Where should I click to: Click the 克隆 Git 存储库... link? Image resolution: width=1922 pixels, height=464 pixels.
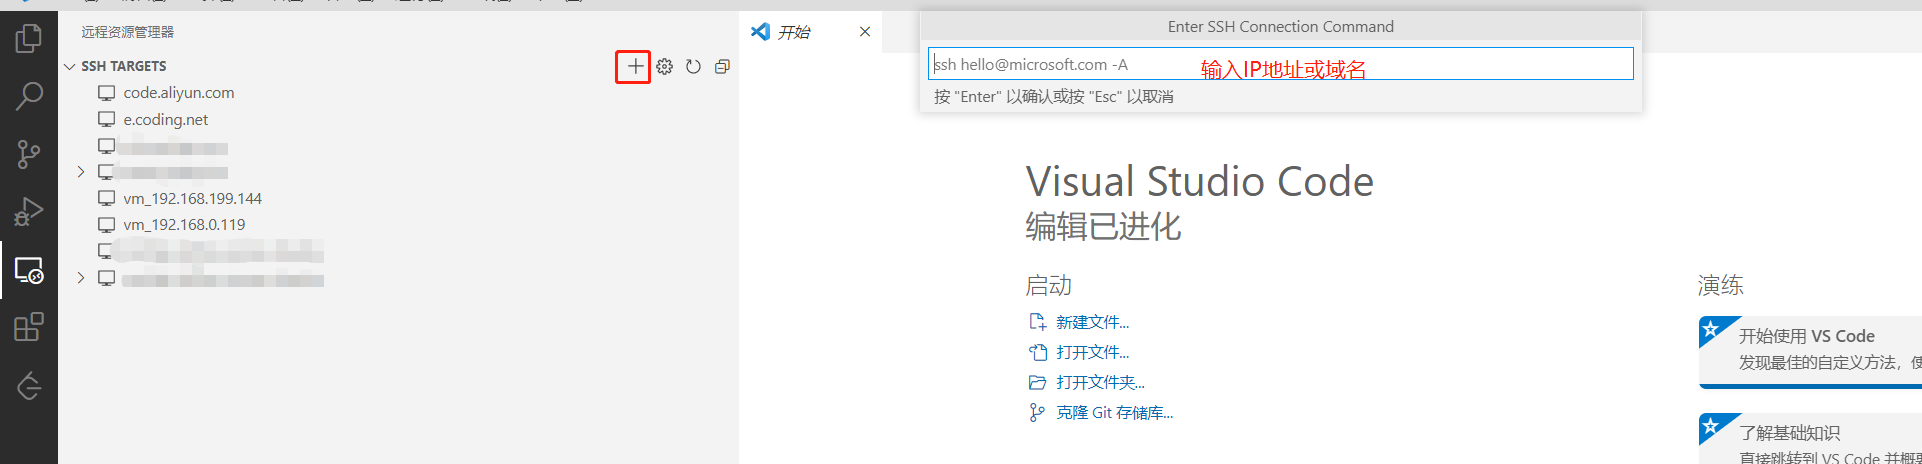[1114, 412]
